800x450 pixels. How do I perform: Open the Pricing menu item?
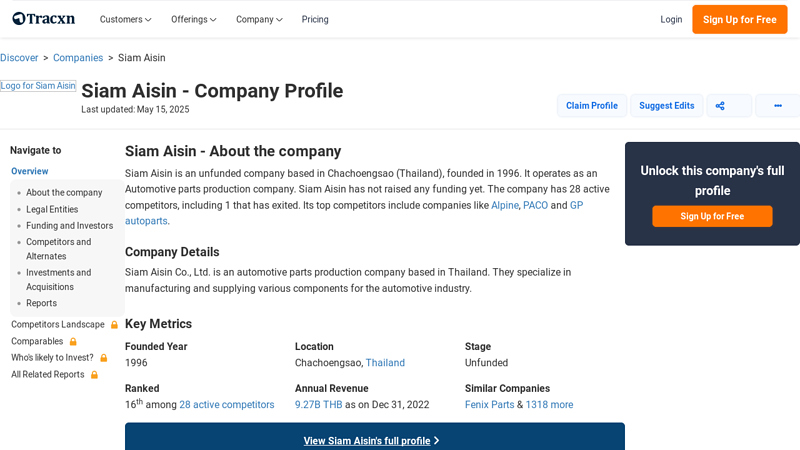coord(315,19)
